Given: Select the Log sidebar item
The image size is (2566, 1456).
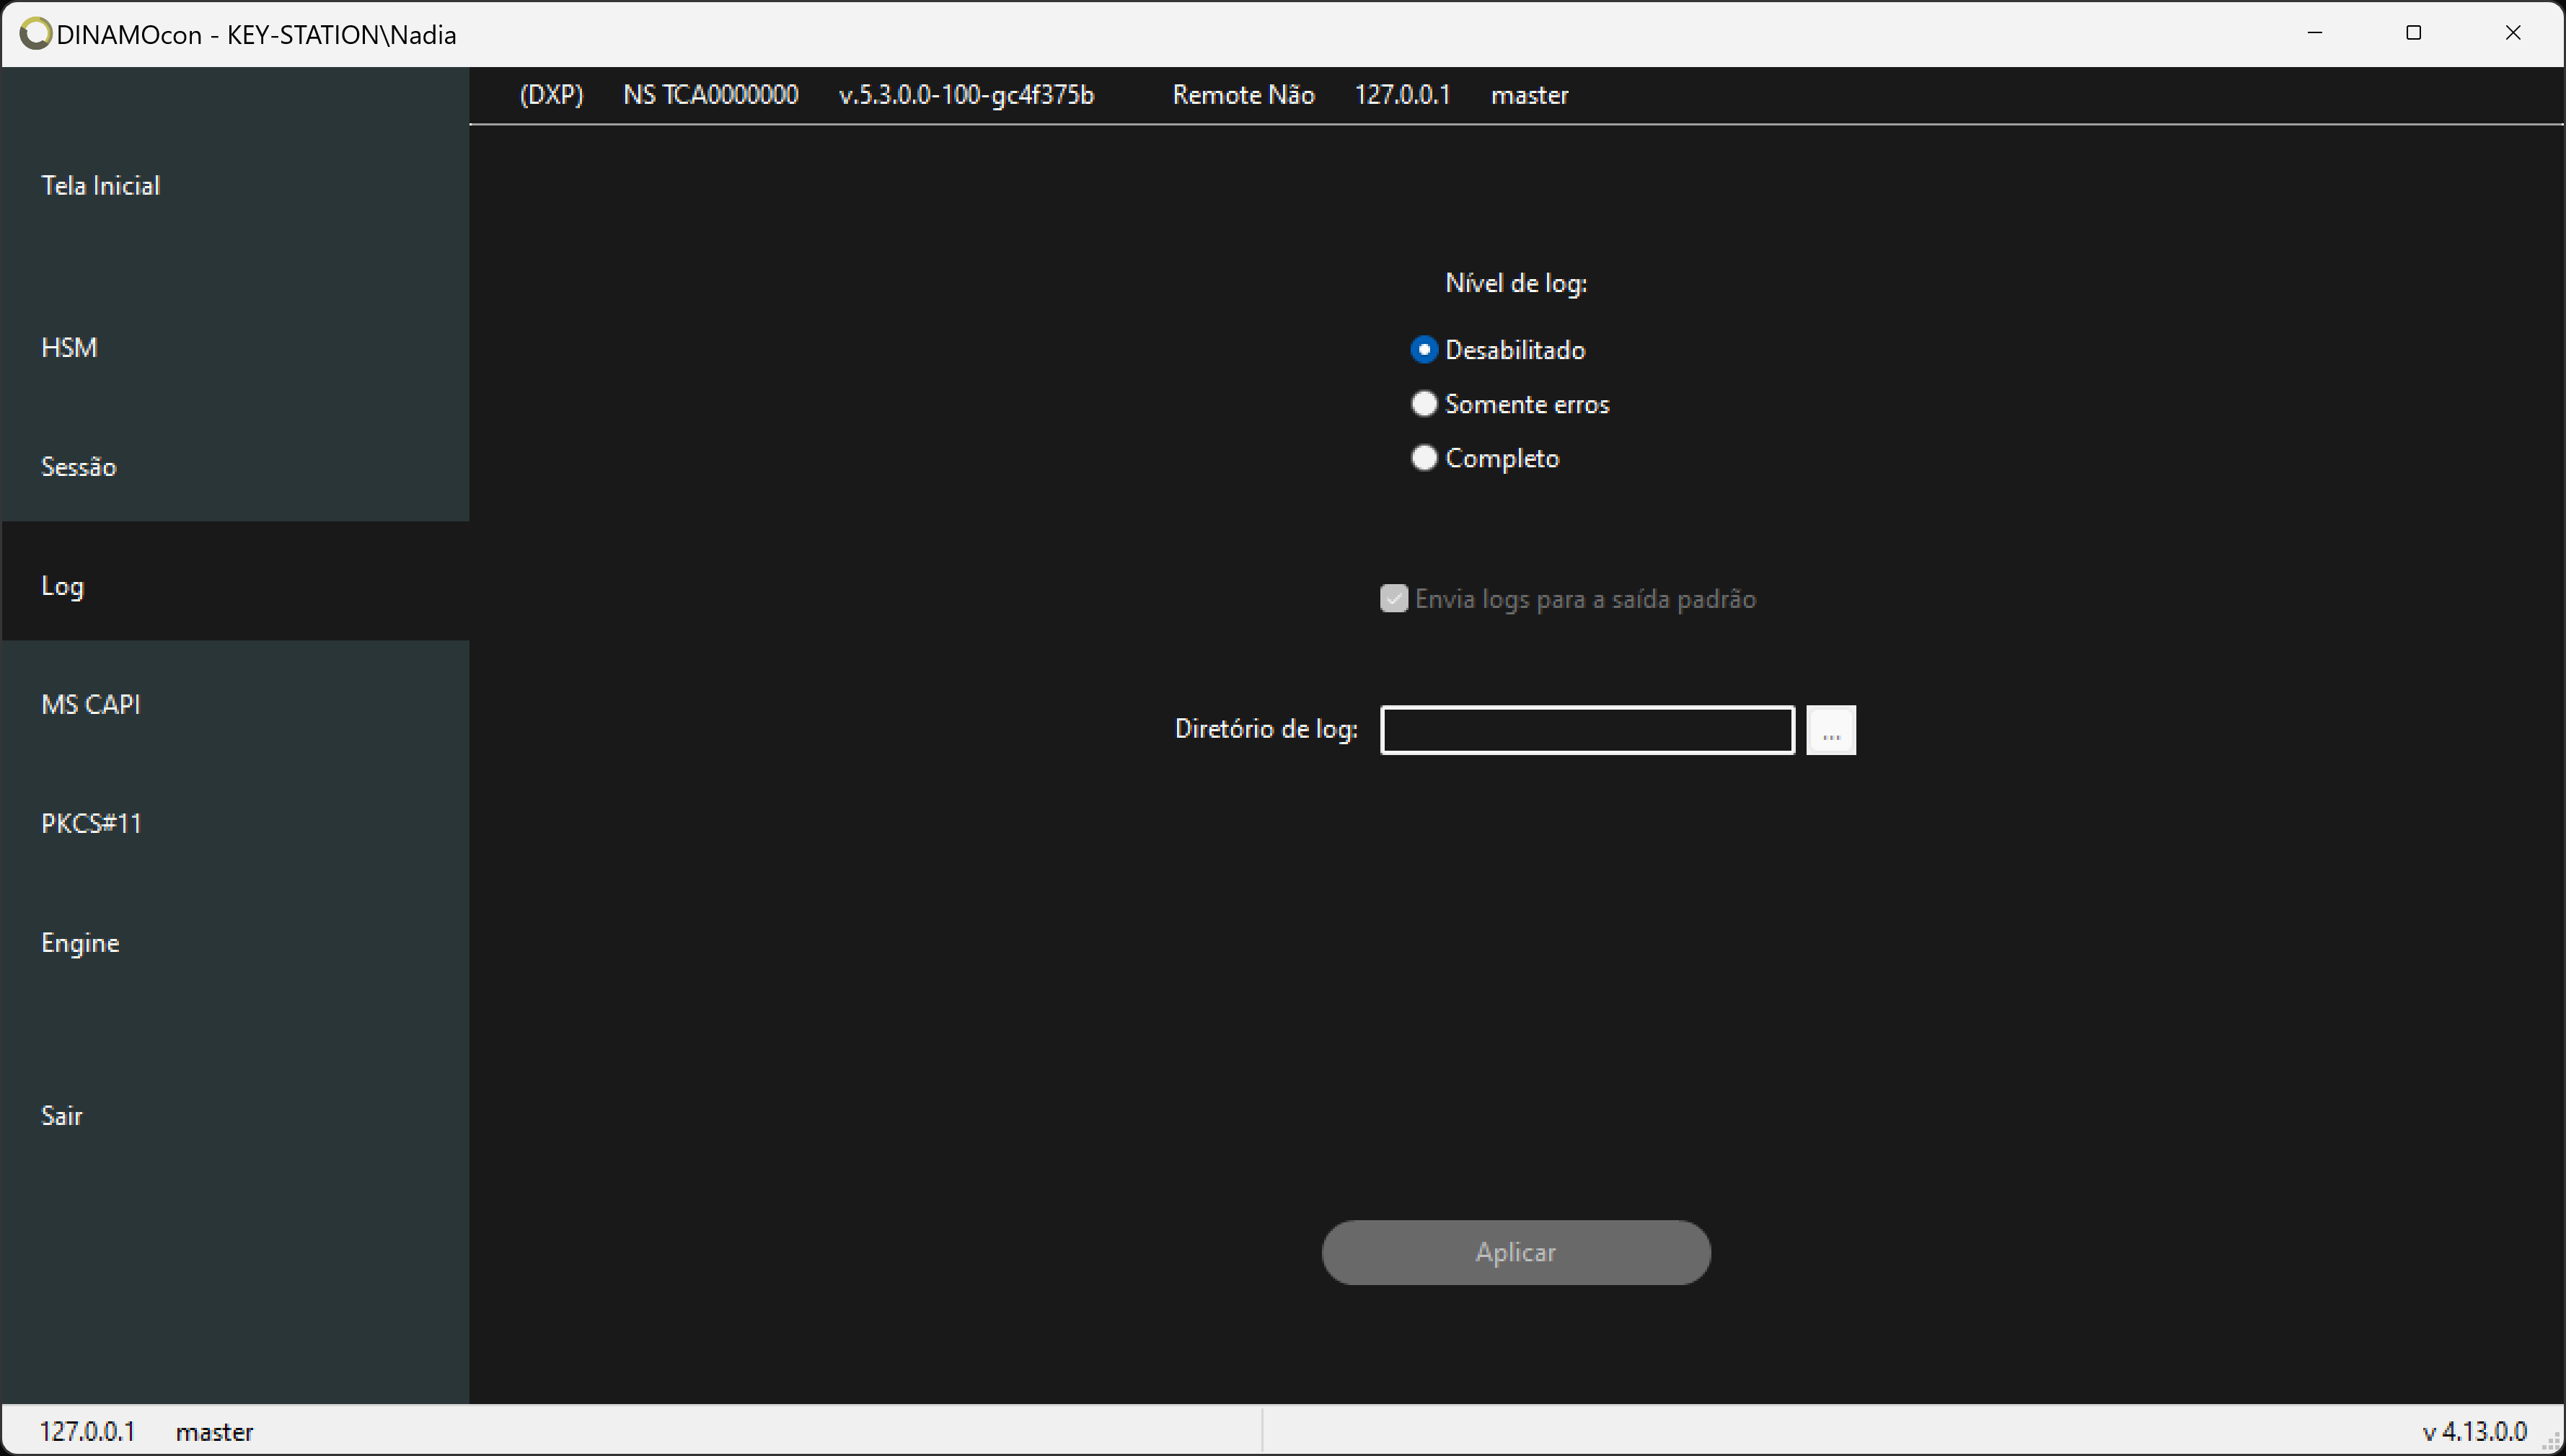Looking at the screenshot, I should pyautogui.click(x=235, y=585).
